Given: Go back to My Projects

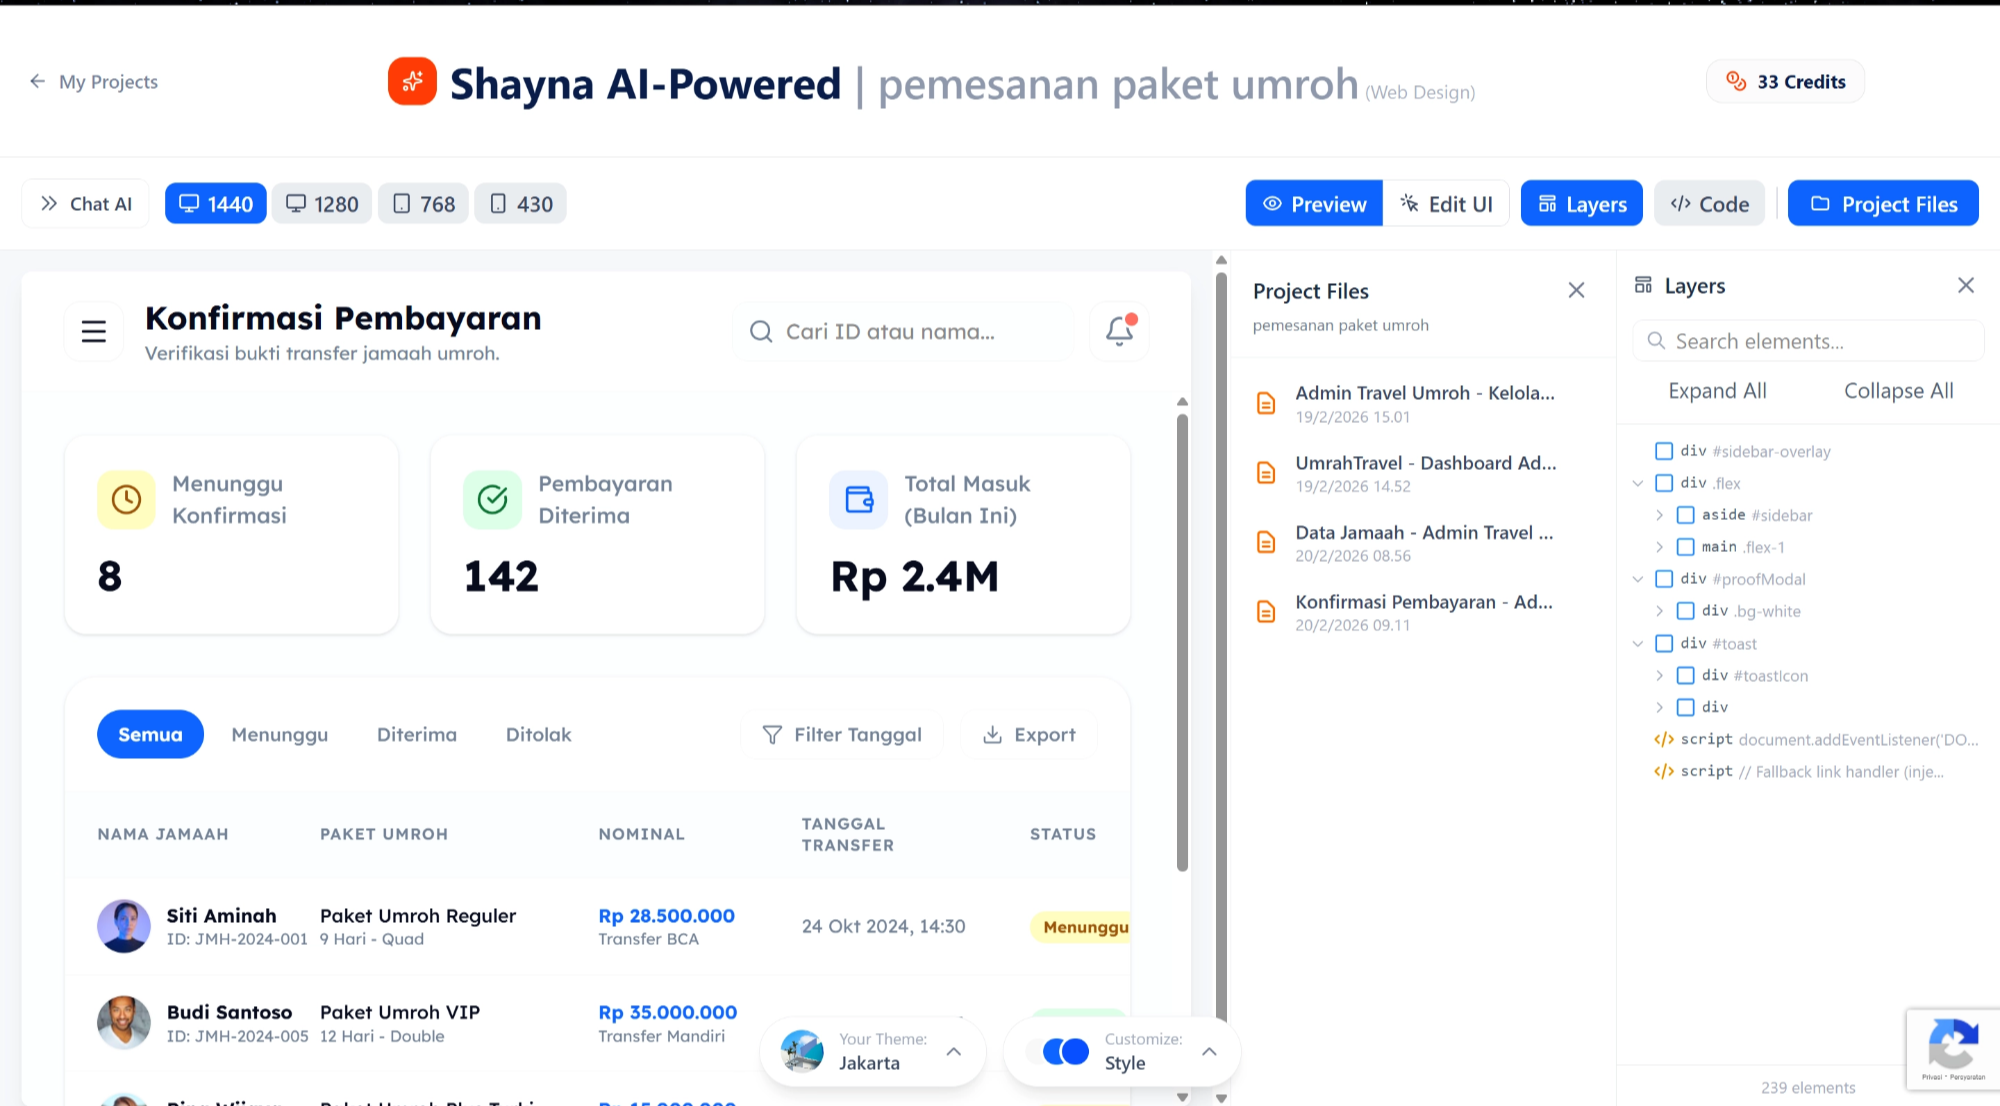Looking at the screenshot, I should (93, 81).
